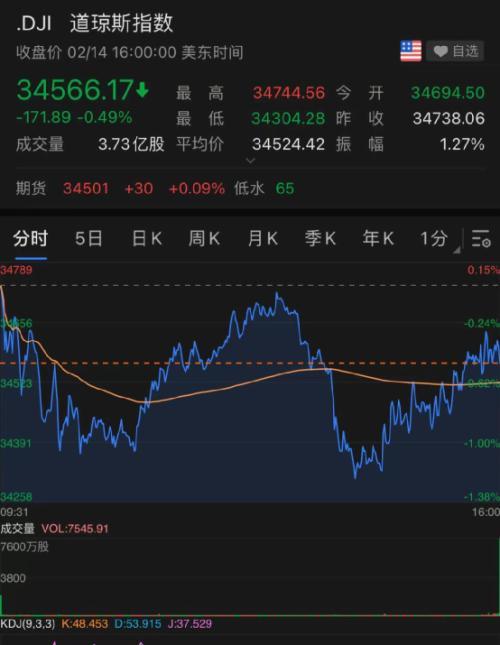Screen dimensions: 500x645
Task: Tap the percent change -0.49%
Action: click(x=105, y=118)
